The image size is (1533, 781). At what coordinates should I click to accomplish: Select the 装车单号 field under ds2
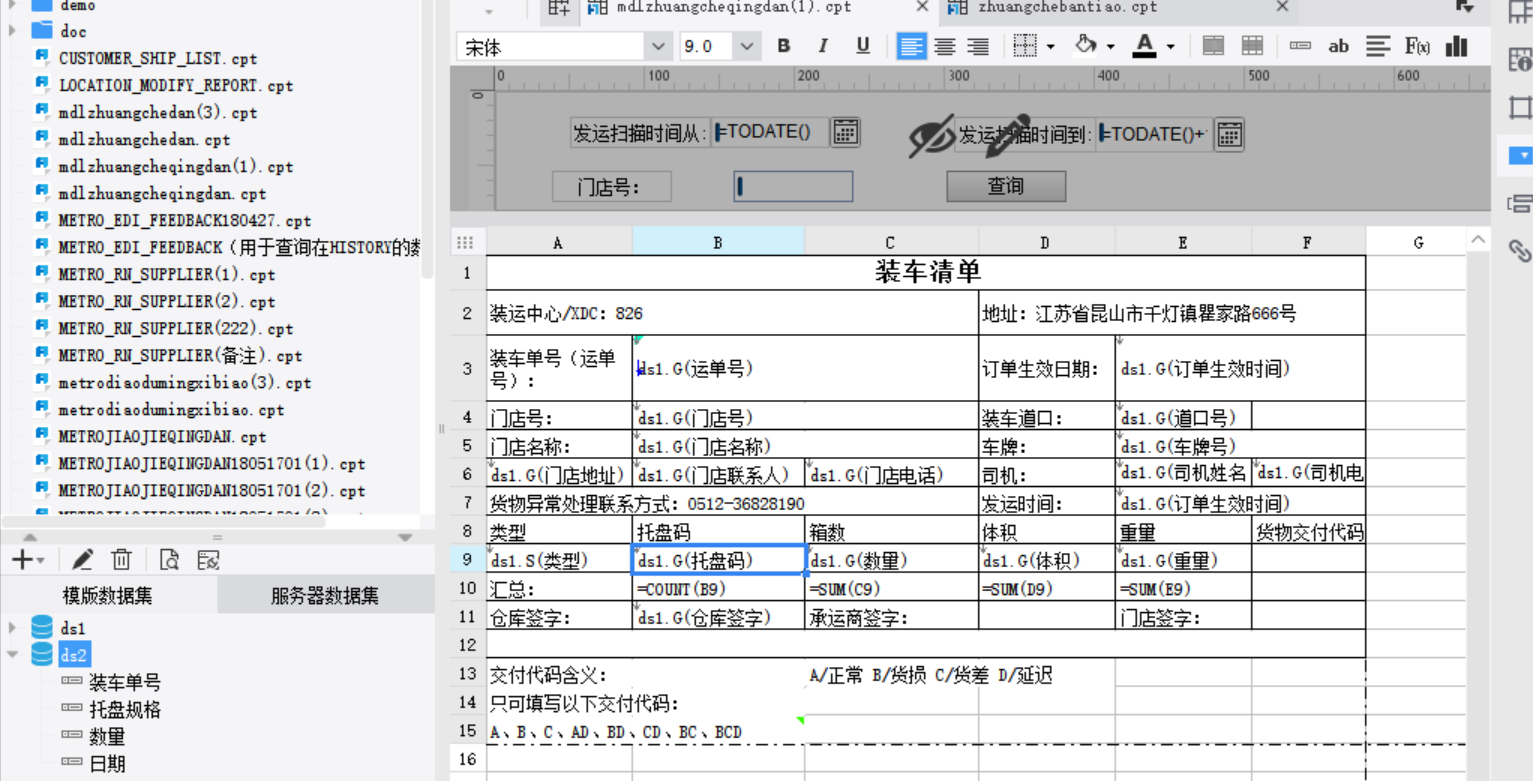pos(124,682)
